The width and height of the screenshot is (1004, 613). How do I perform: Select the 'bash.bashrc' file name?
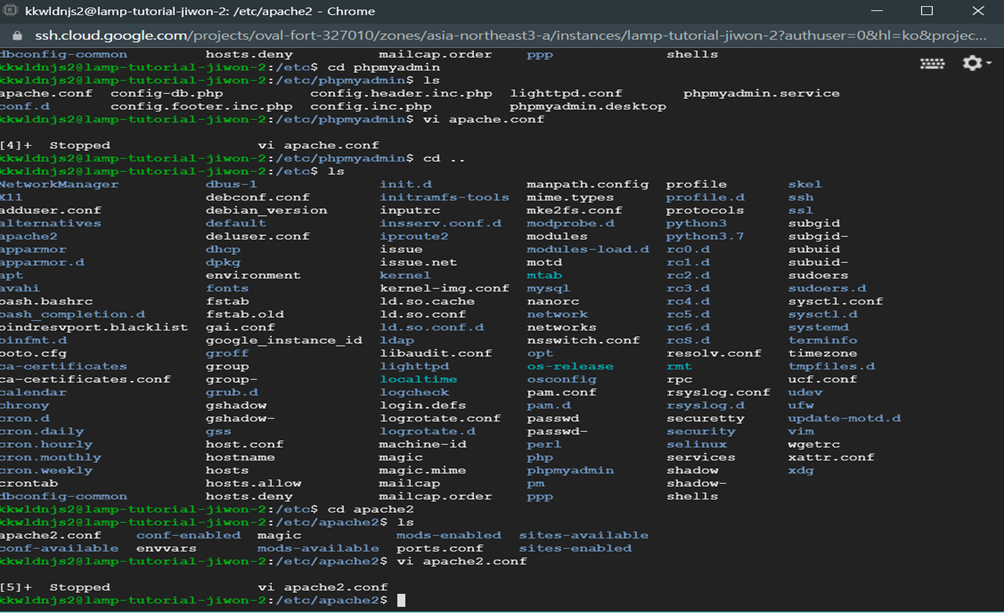click(x=46, y=301)
